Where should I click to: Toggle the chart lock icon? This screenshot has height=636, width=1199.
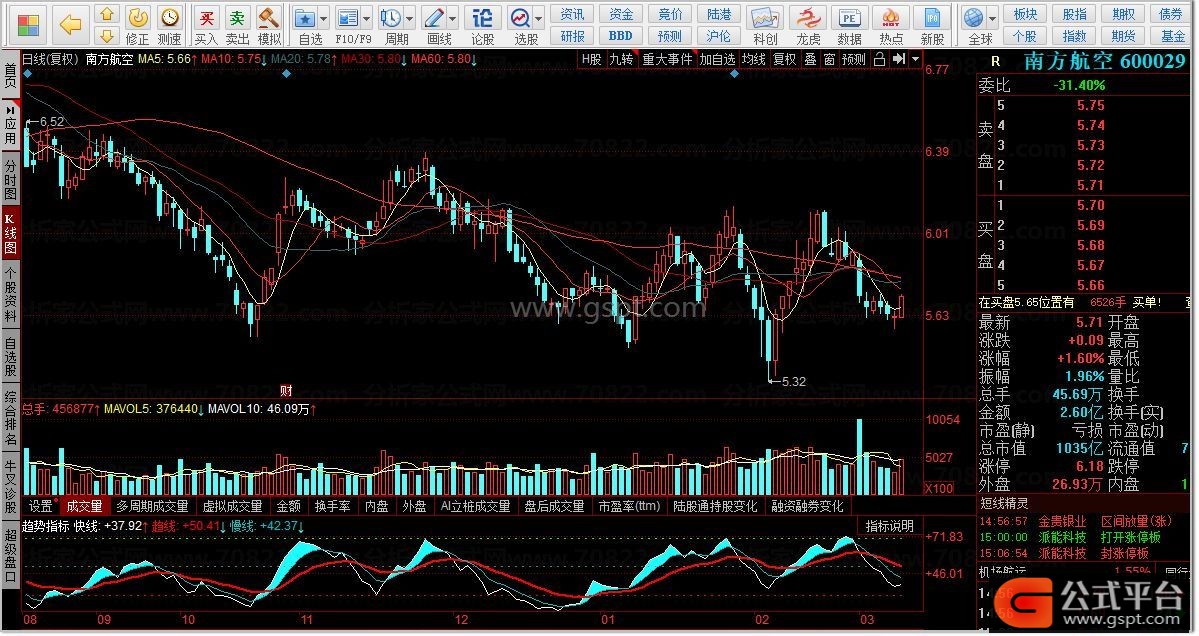pos(879,60)
